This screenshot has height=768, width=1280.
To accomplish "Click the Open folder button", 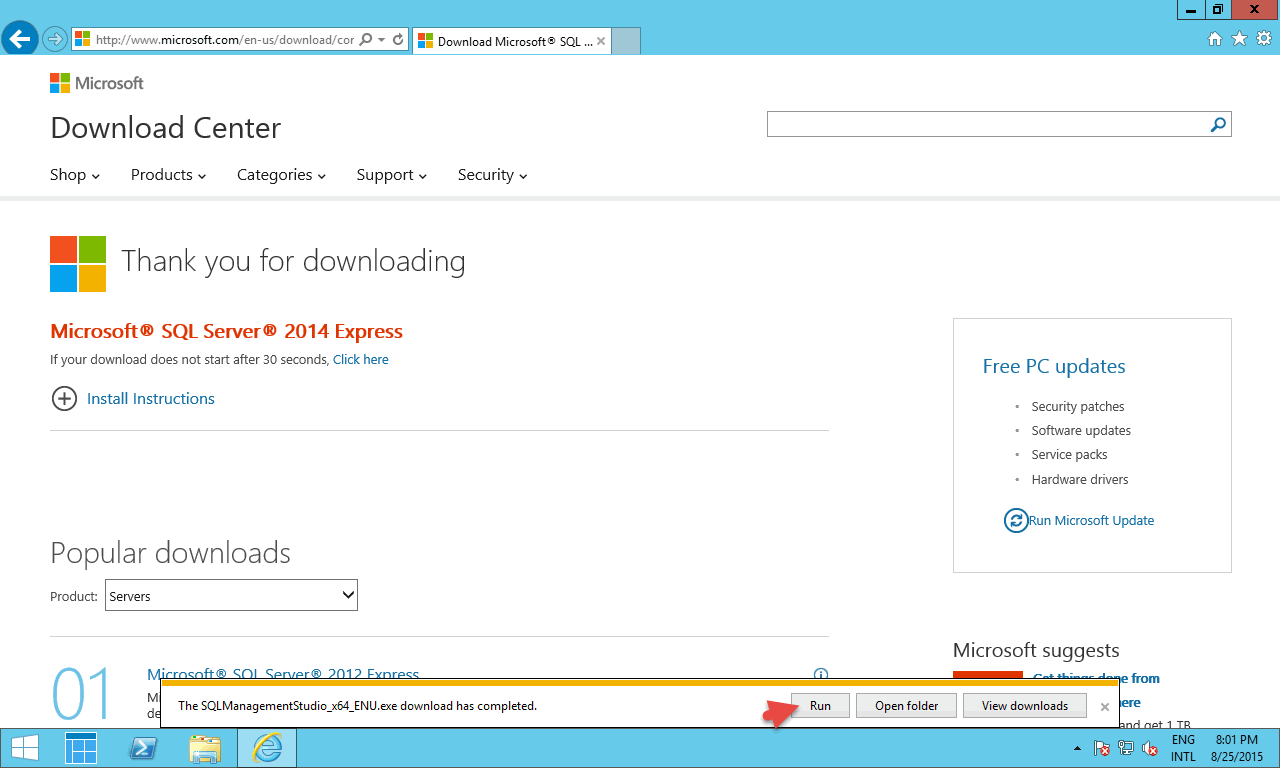I will [x=907, y=705].
